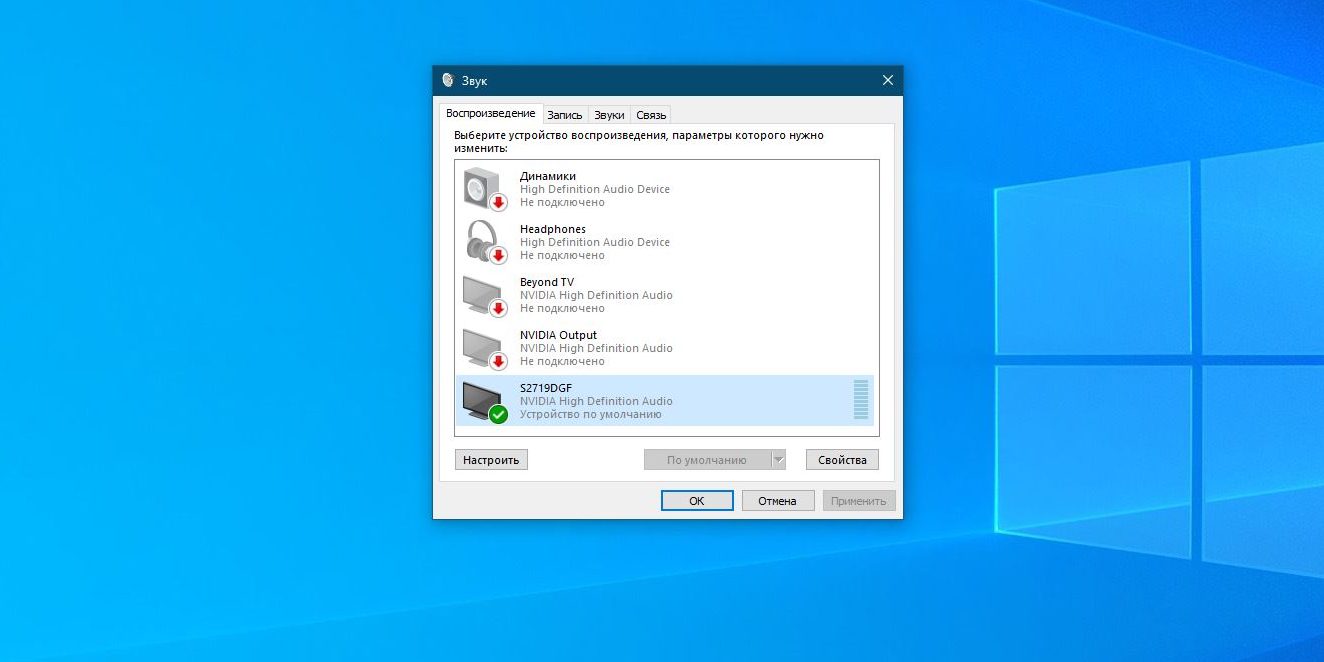Open the По умолчанию dropdown arrow
The image size is (1324, 662).
pos(779,459)
